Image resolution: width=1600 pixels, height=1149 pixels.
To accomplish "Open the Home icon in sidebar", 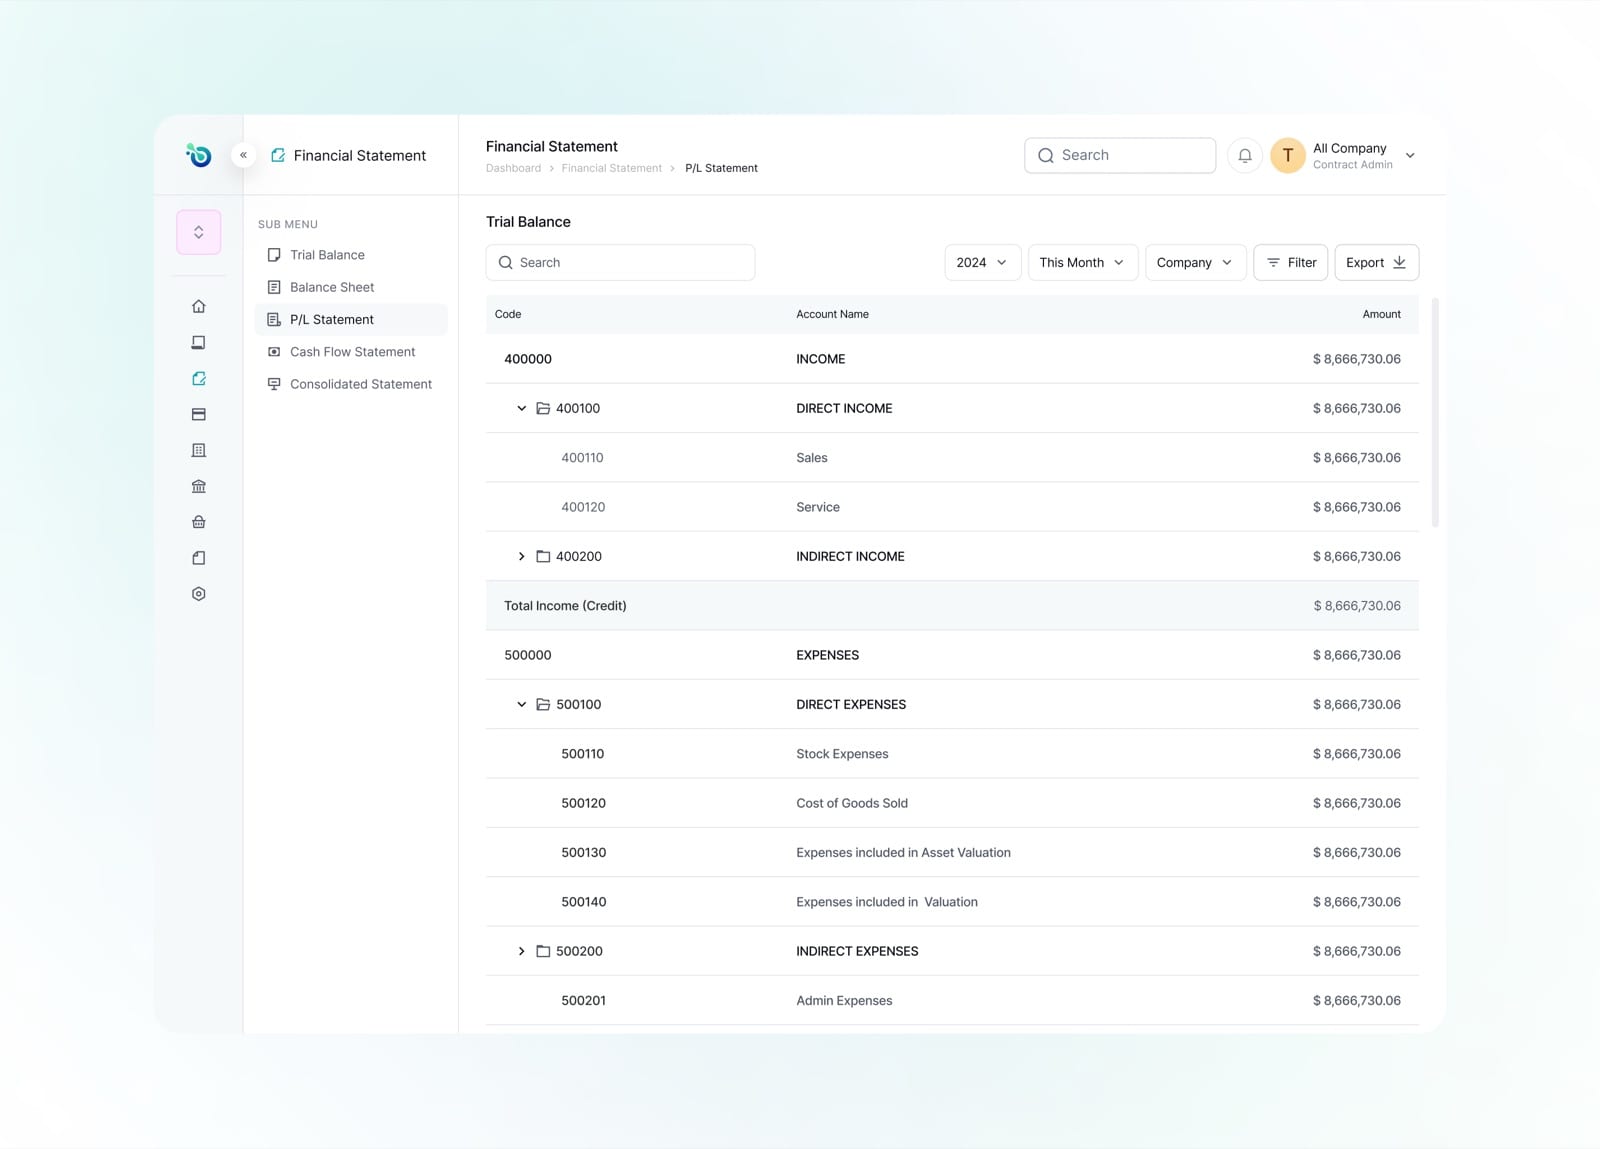I will tap(199, 306).
